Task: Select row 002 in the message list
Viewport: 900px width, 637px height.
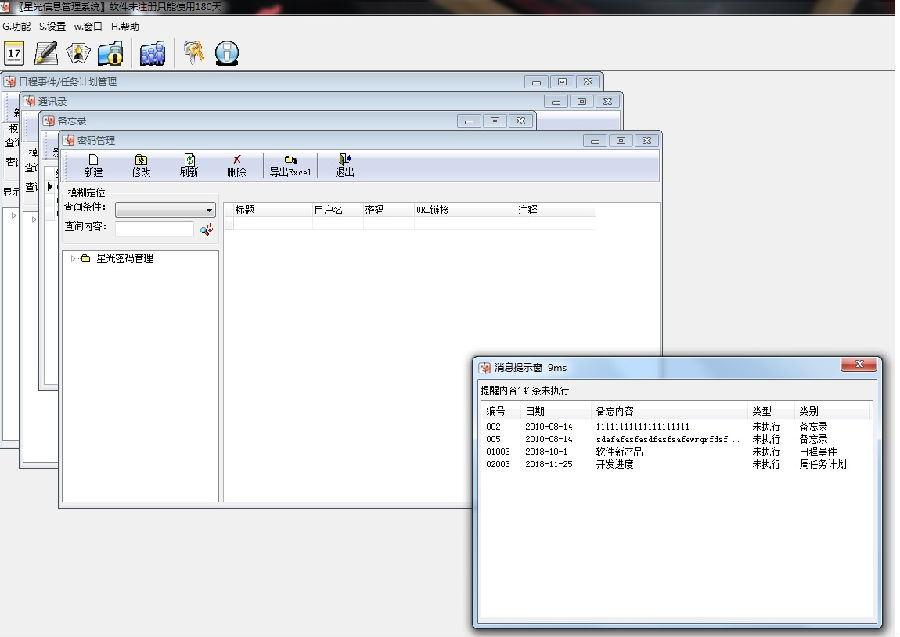Action: [x=676, y=426]
